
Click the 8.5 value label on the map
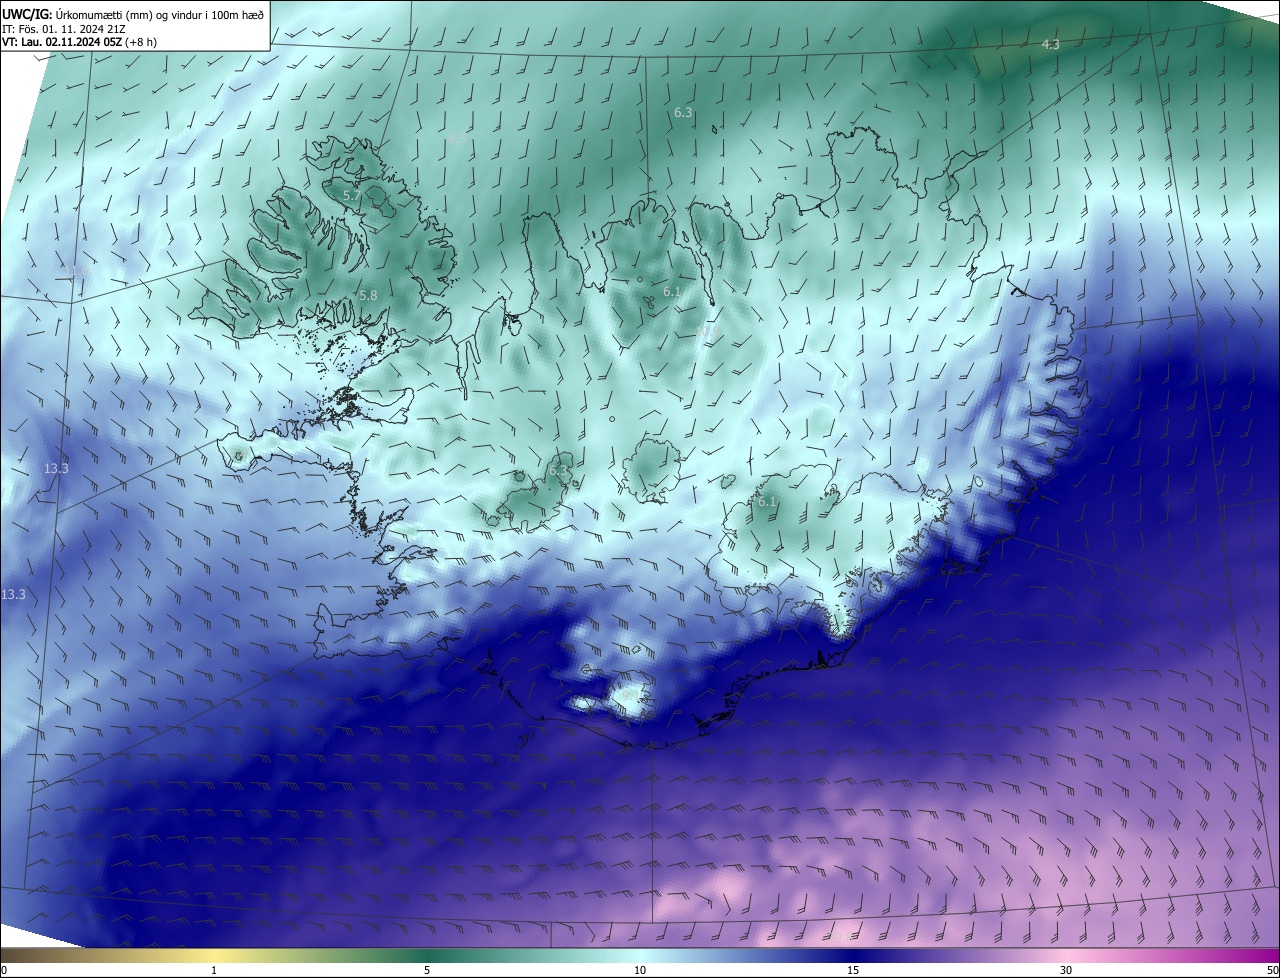click(x=456, y=138)
